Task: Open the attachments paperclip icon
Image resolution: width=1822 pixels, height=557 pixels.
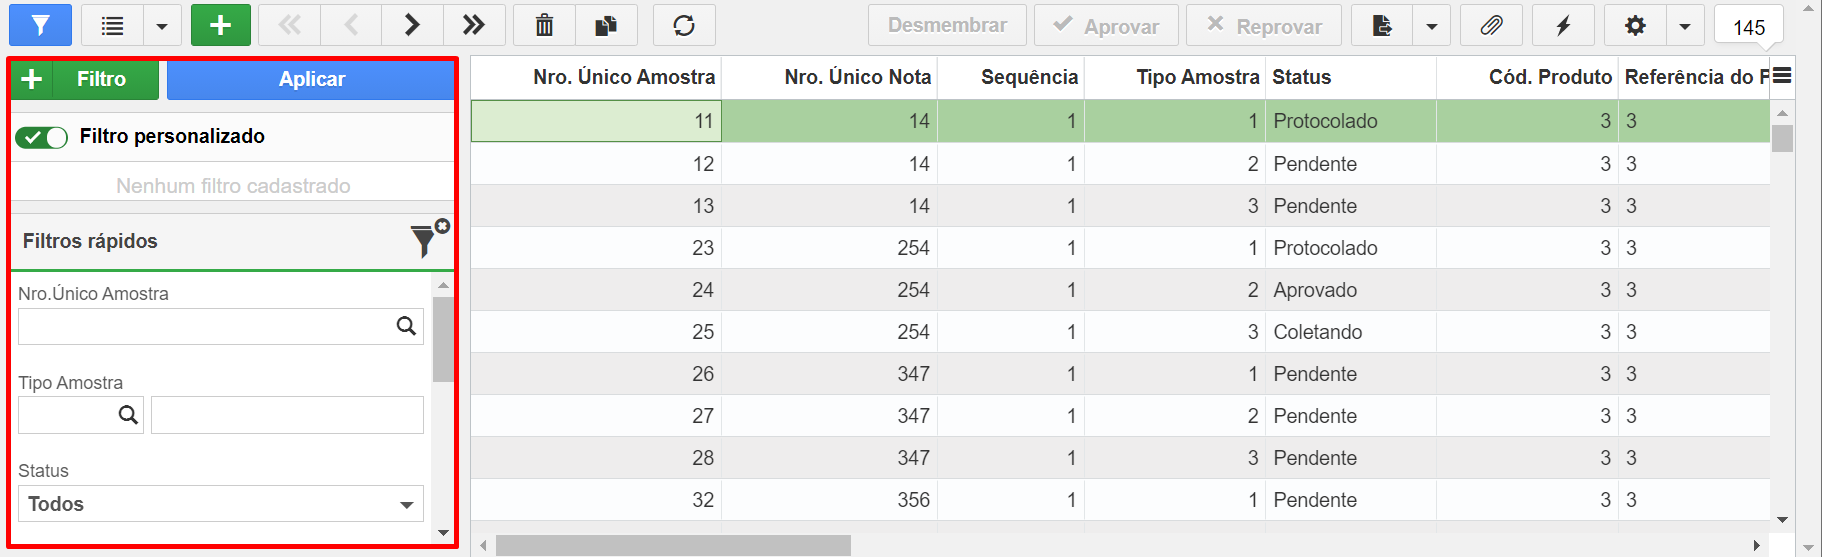Action: point(1491,25)
